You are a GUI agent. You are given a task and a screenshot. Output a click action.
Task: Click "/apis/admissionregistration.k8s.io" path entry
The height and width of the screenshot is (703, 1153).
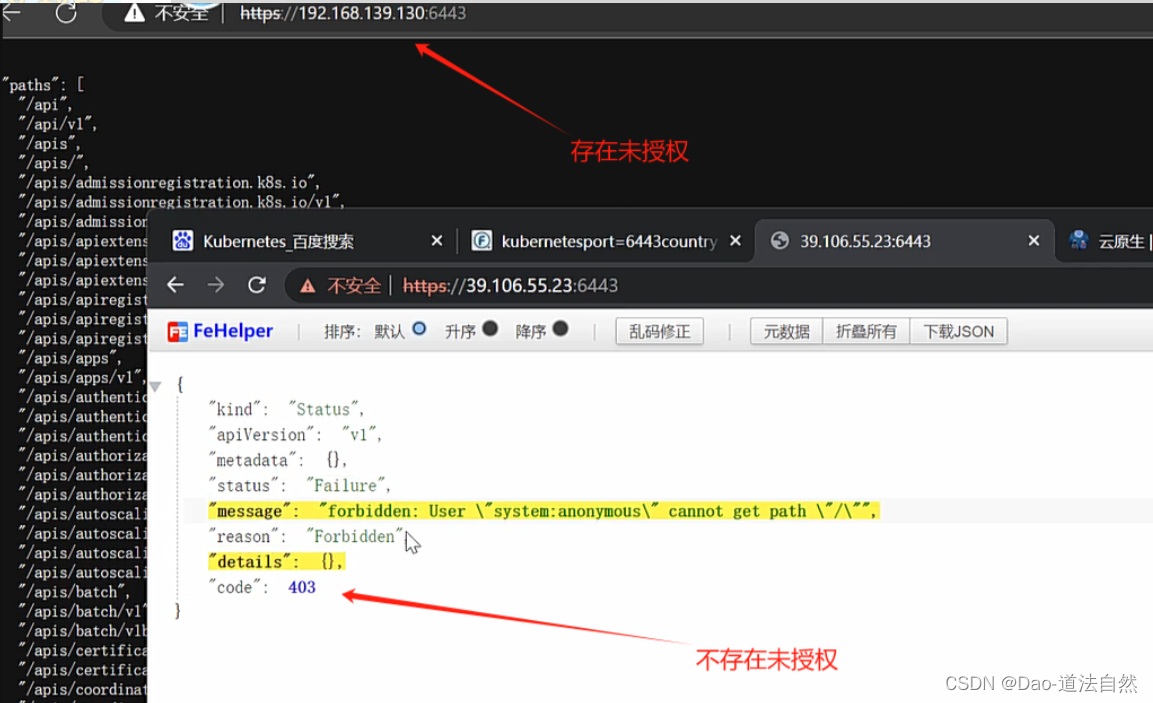pos(169,182)
